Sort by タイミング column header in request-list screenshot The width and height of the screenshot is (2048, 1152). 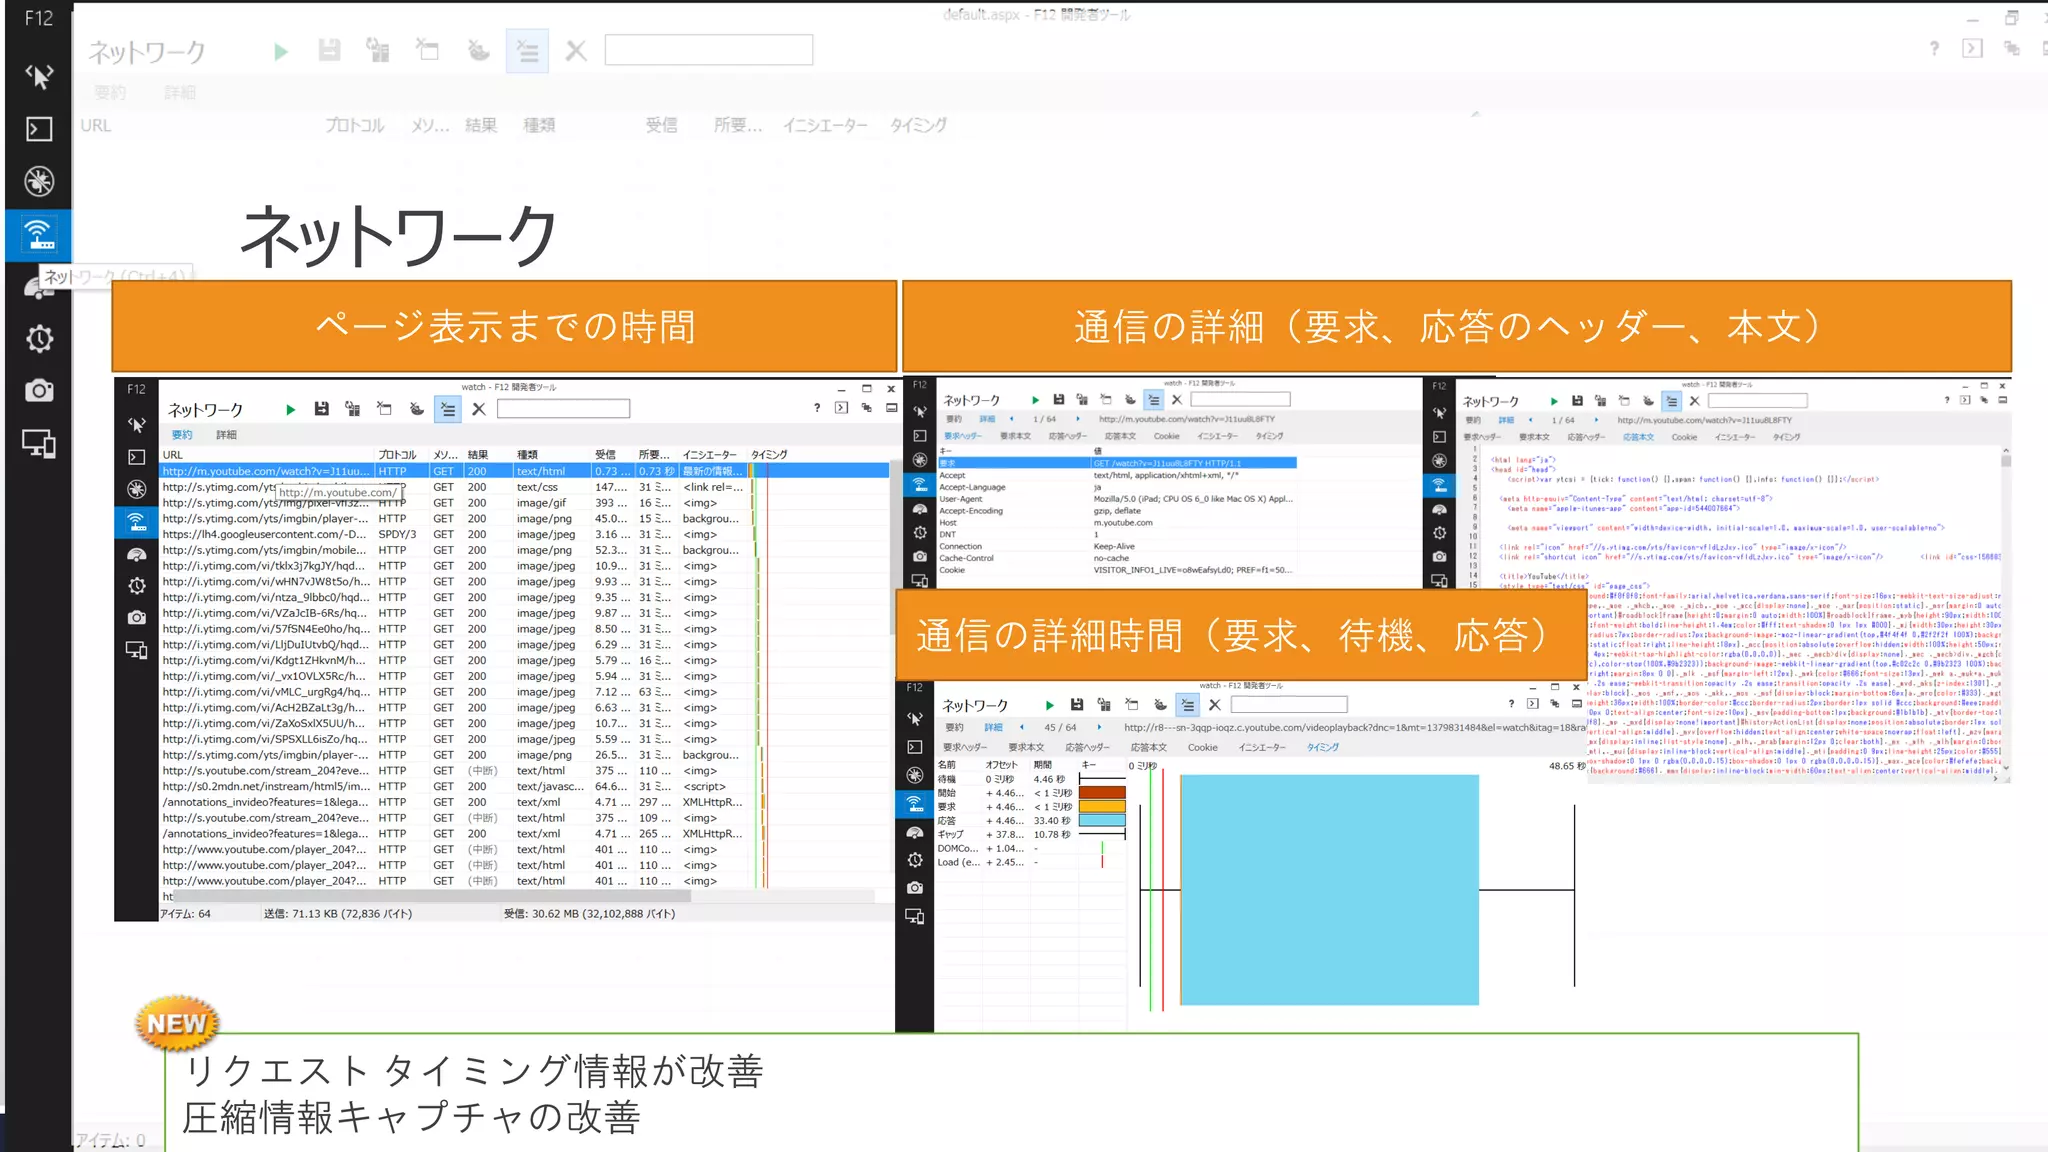tap(769, 455)
